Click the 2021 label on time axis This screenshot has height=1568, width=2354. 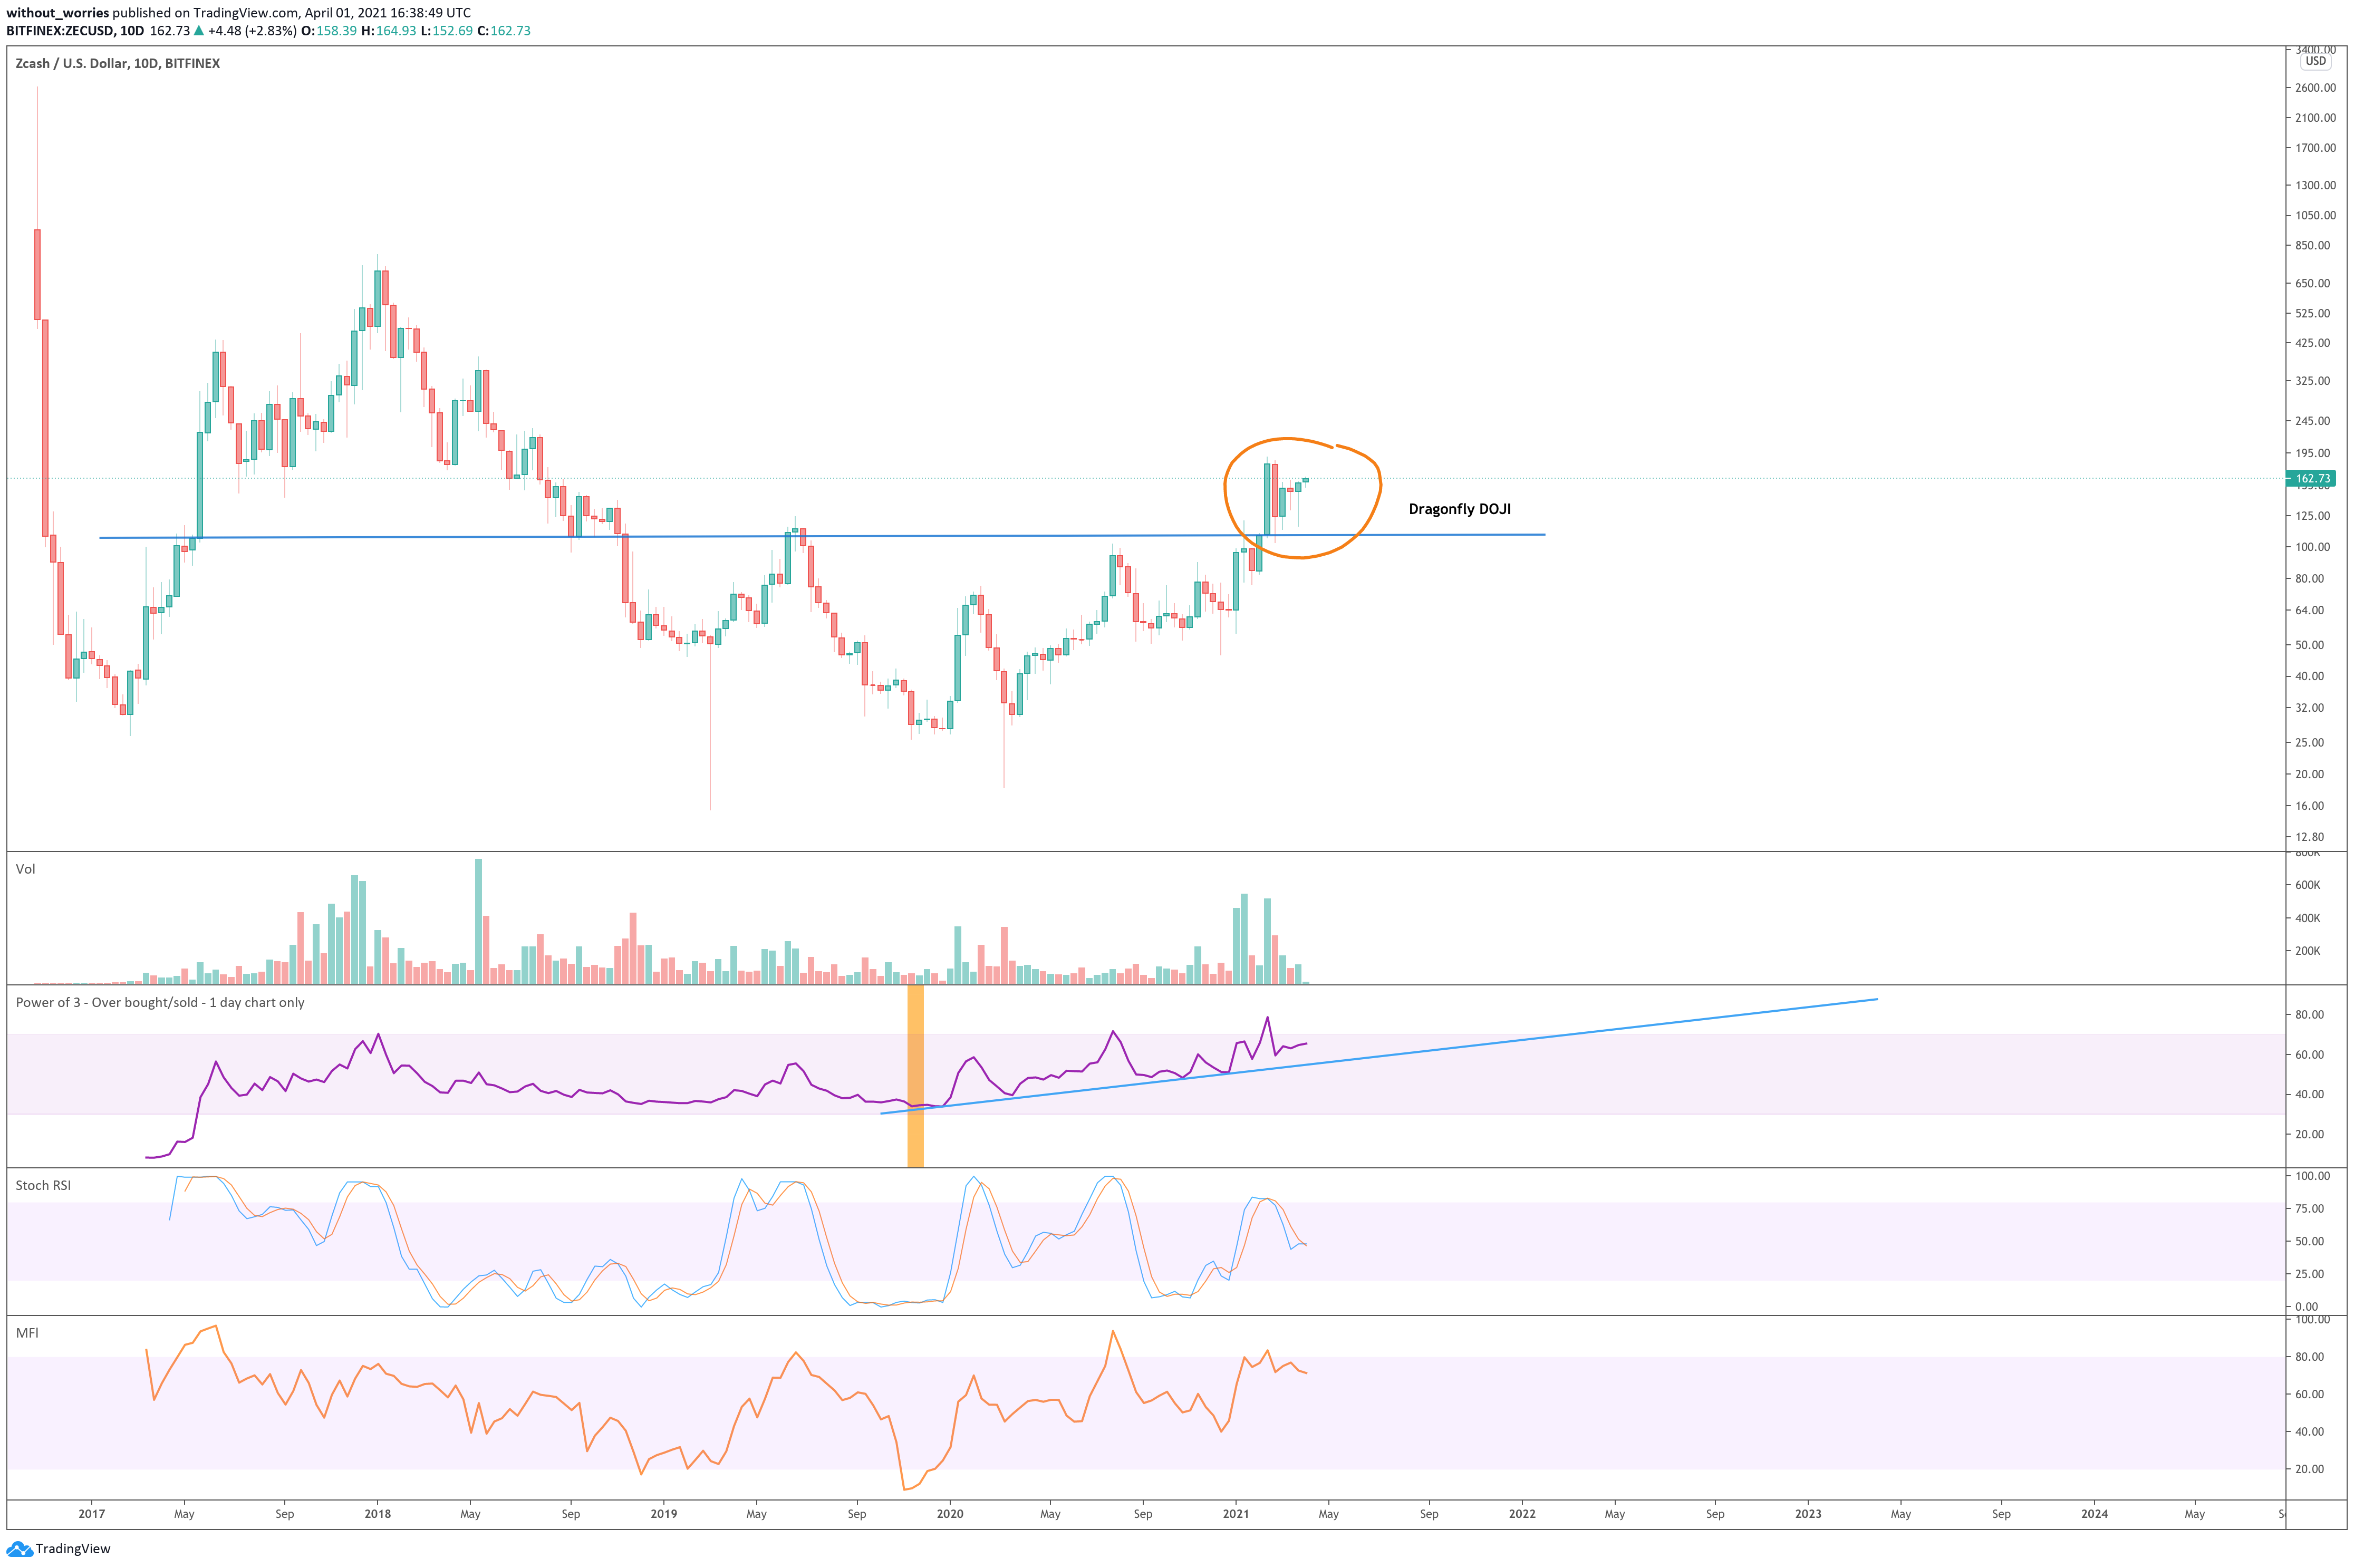coord(1236,1514)
